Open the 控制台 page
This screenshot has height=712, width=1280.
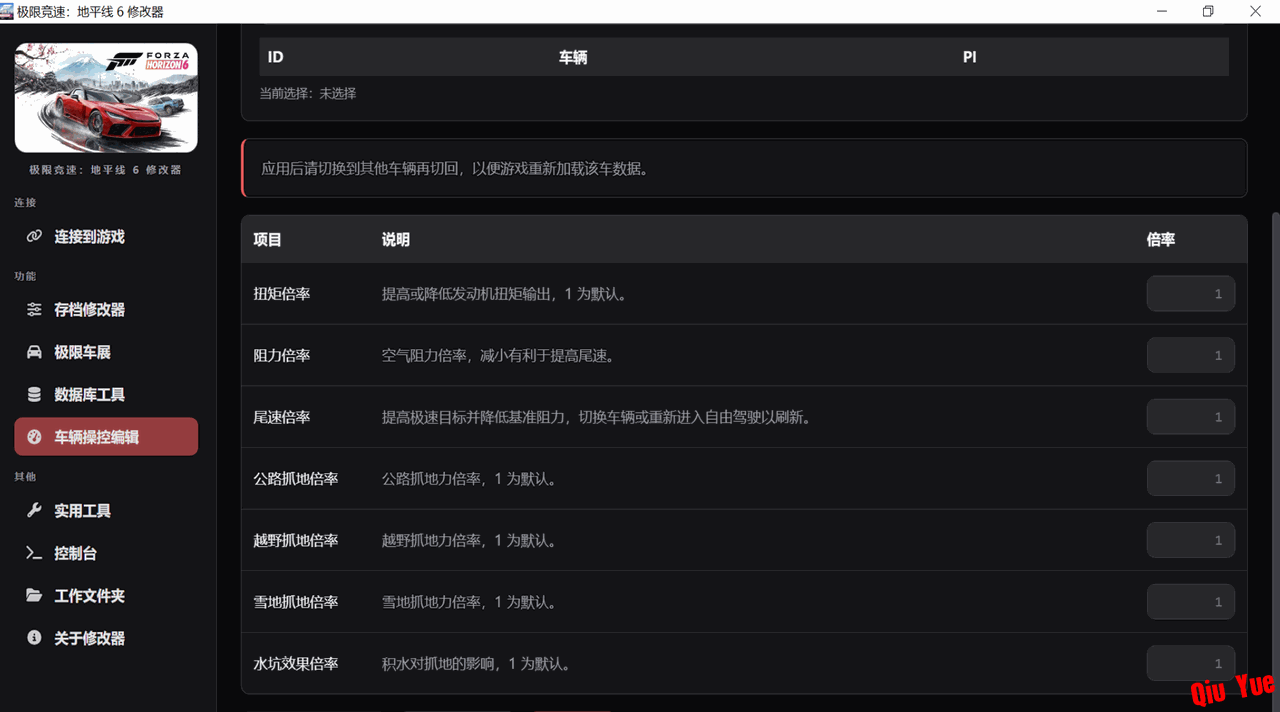tap(106, 553)
